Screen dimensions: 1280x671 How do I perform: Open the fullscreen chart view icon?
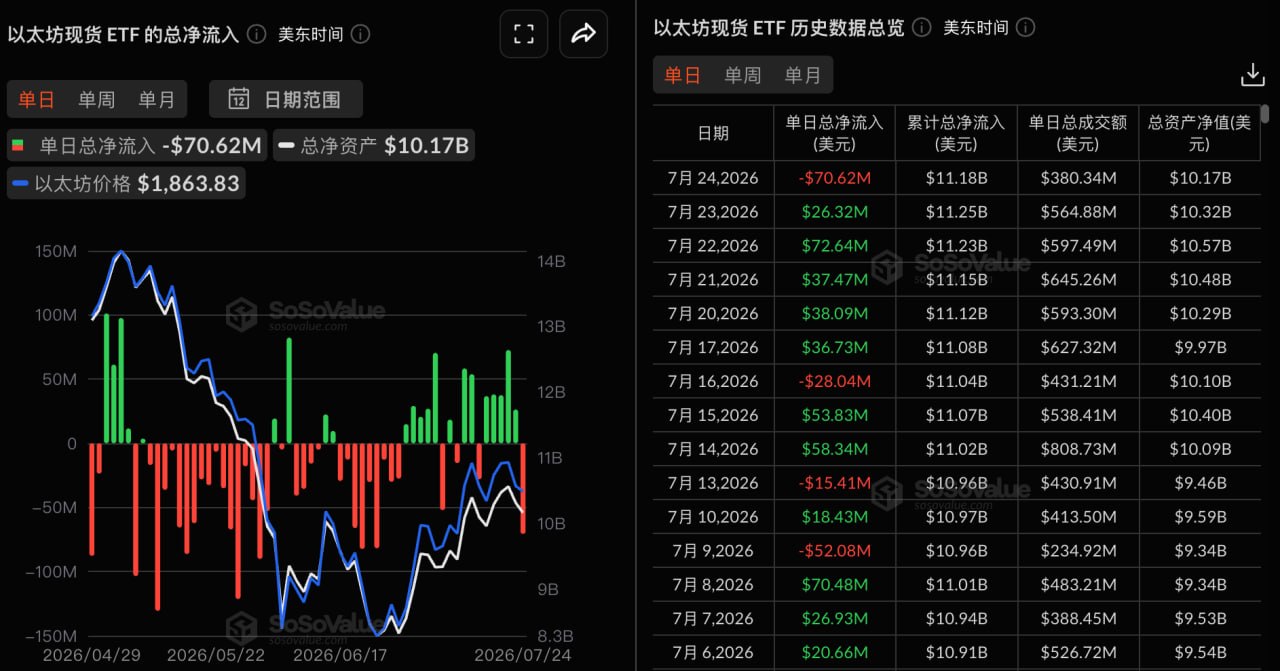pyautogui.click(x=524, y=34)
